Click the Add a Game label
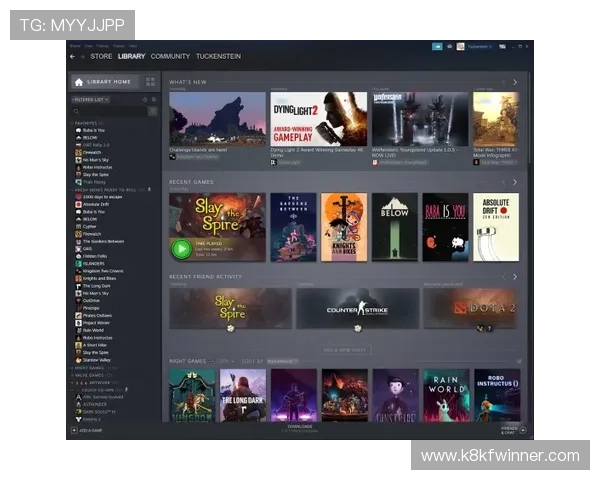 point(91,431)
